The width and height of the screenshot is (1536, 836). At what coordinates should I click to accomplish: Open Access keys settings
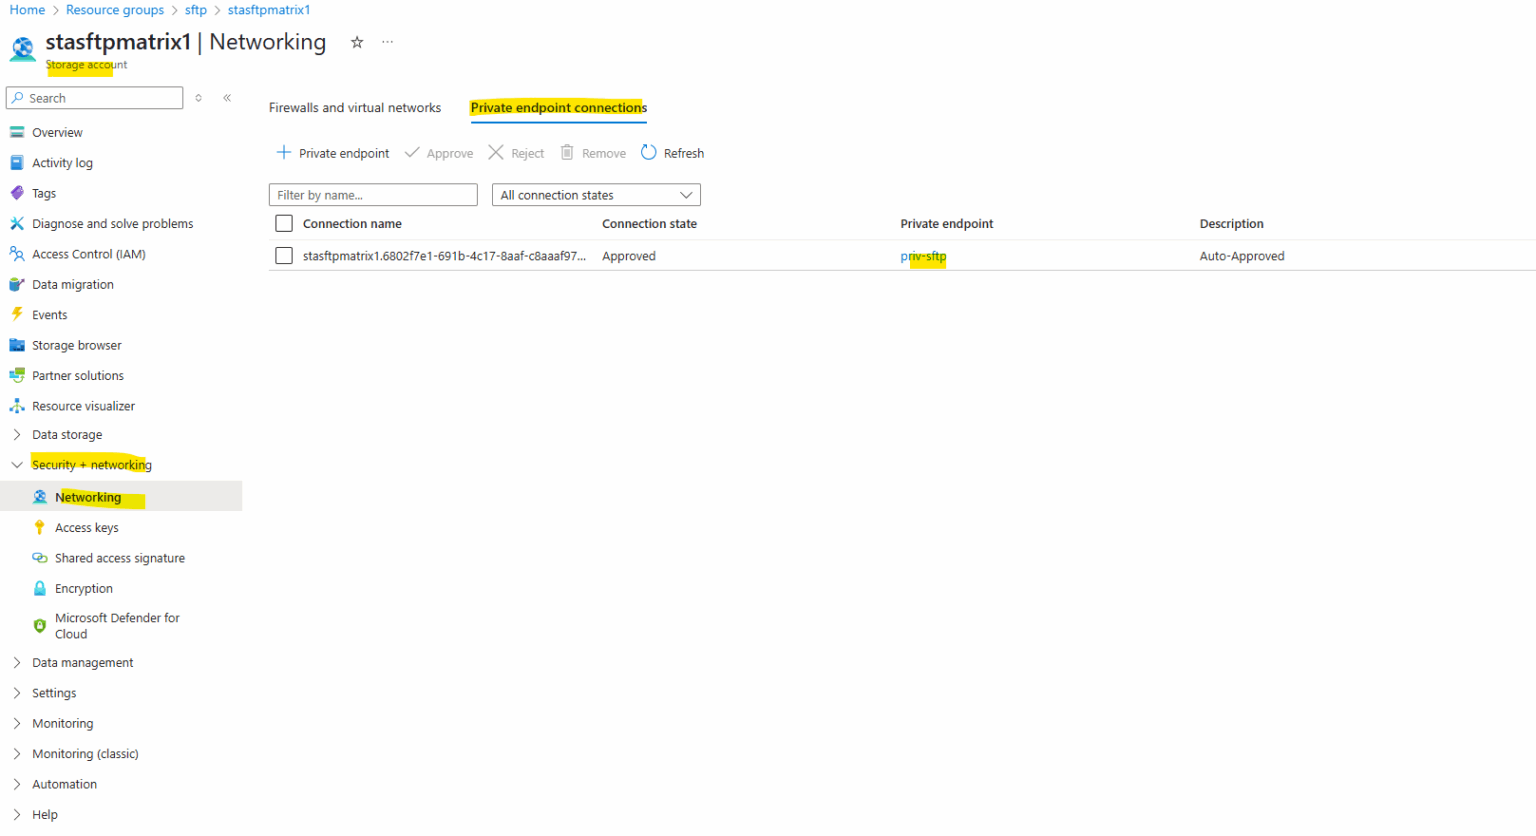coord(89,527)
